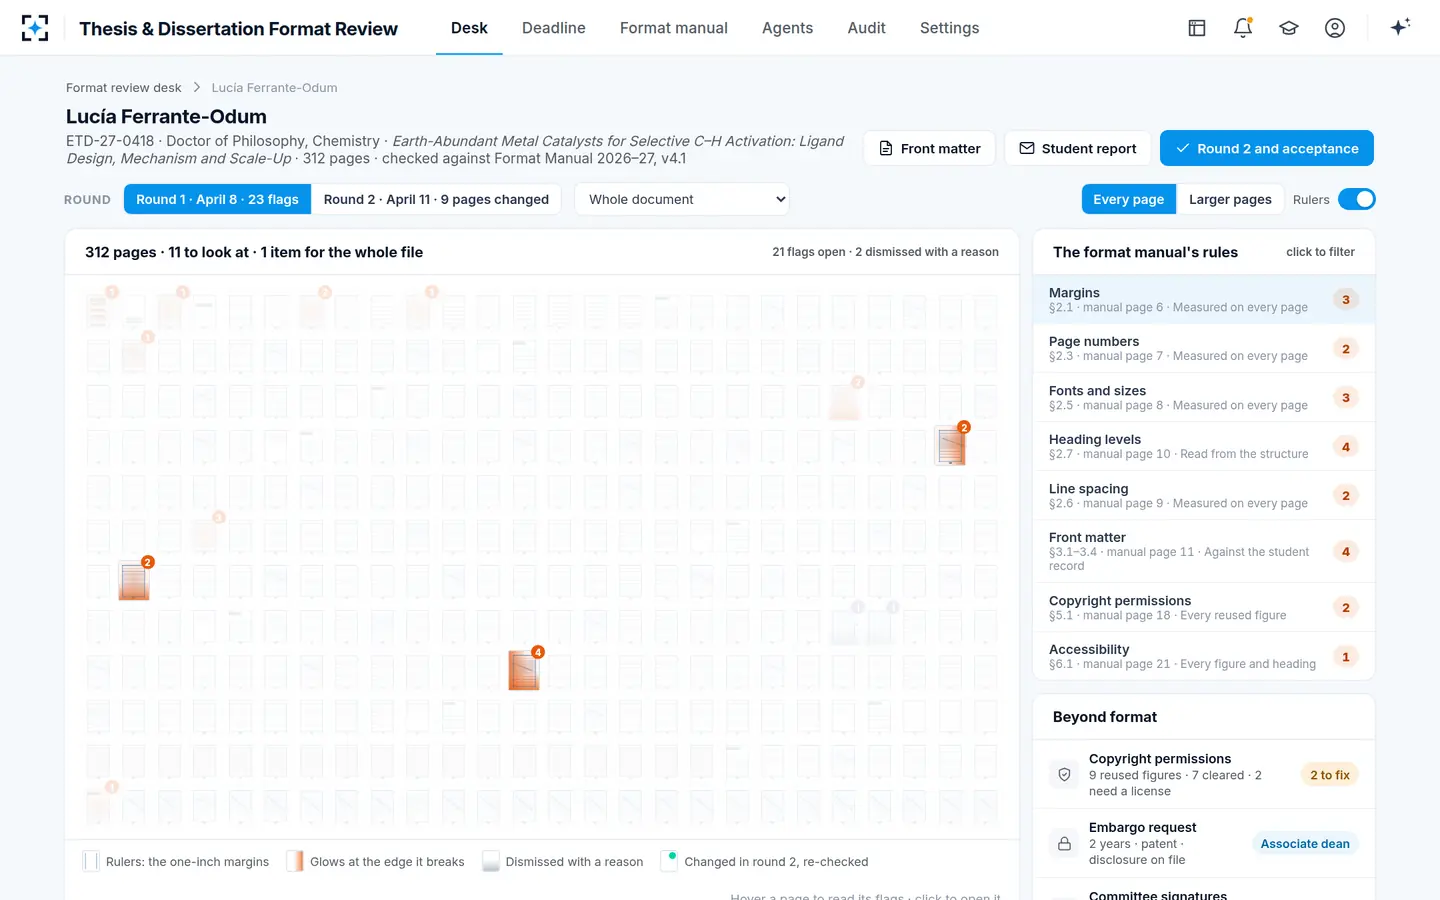Screen dimensions: 1440x900
Task: Open notifications bell
Action: 1243,28
